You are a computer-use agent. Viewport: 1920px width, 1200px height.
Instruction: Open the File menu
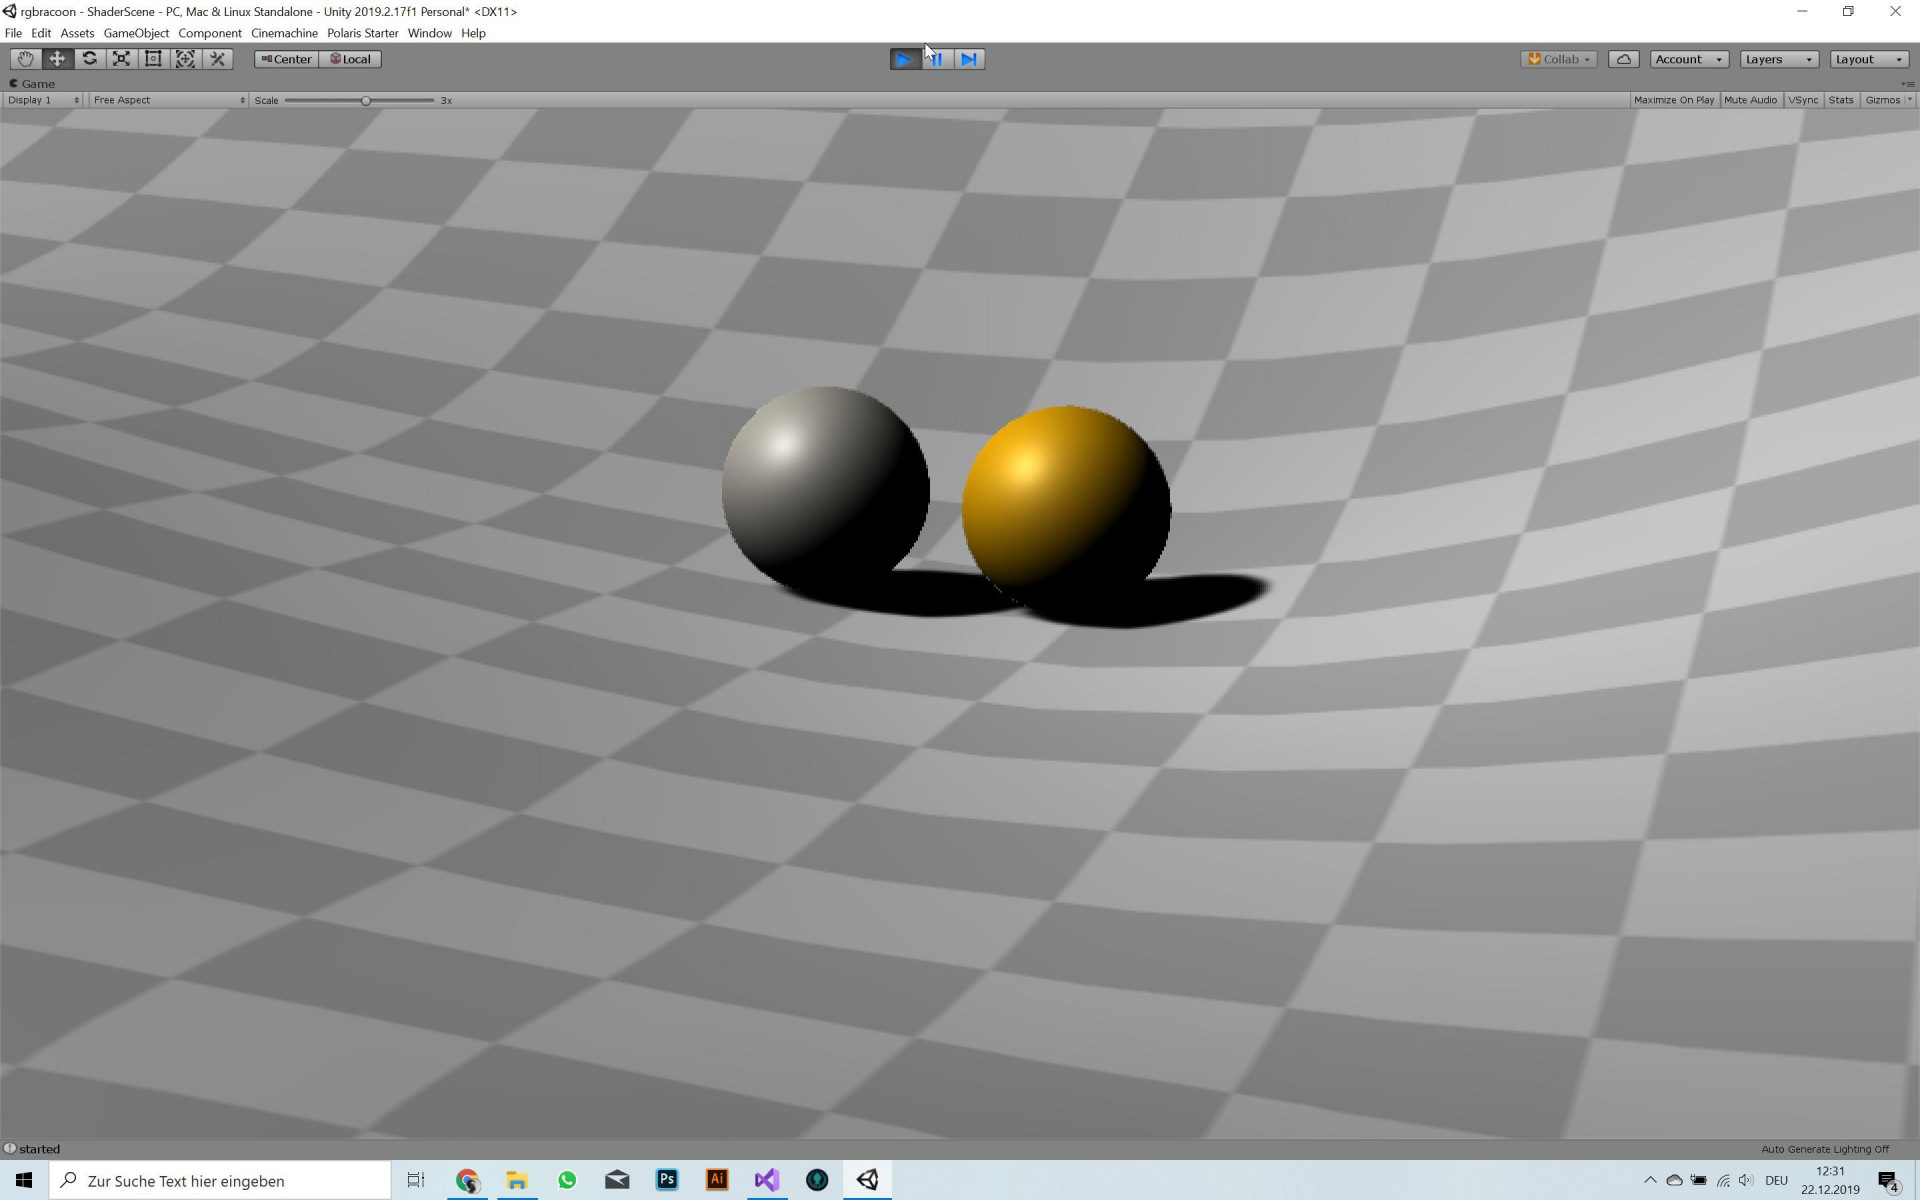(13, 33)
